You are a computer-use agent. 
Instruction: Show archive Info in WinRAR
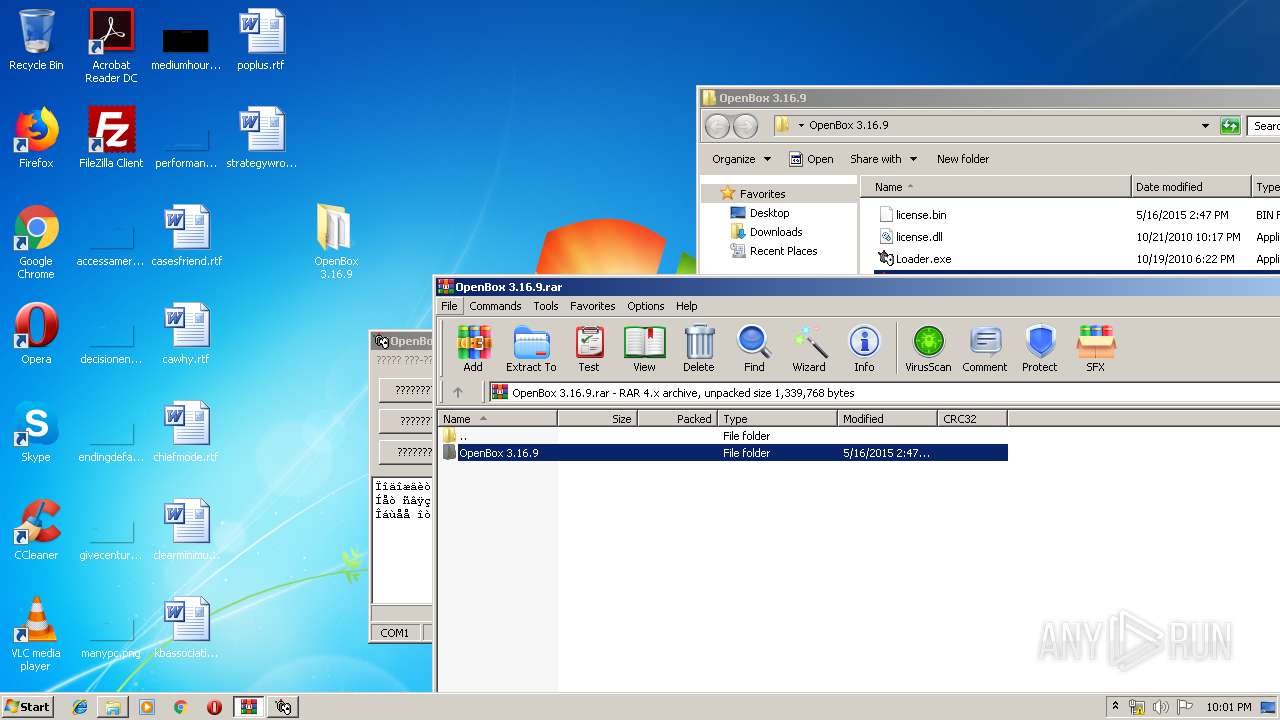pos(864,349)
